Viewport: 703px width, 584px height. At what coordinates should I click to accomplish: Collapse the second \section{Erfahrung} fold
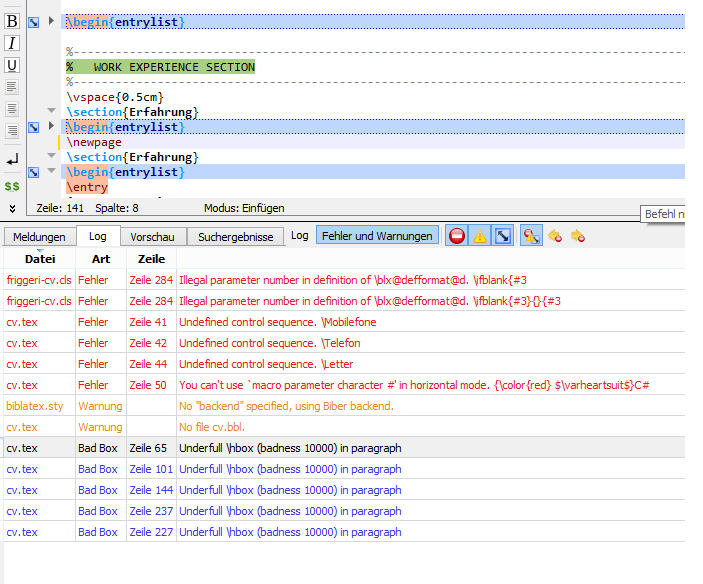[52, 156]
